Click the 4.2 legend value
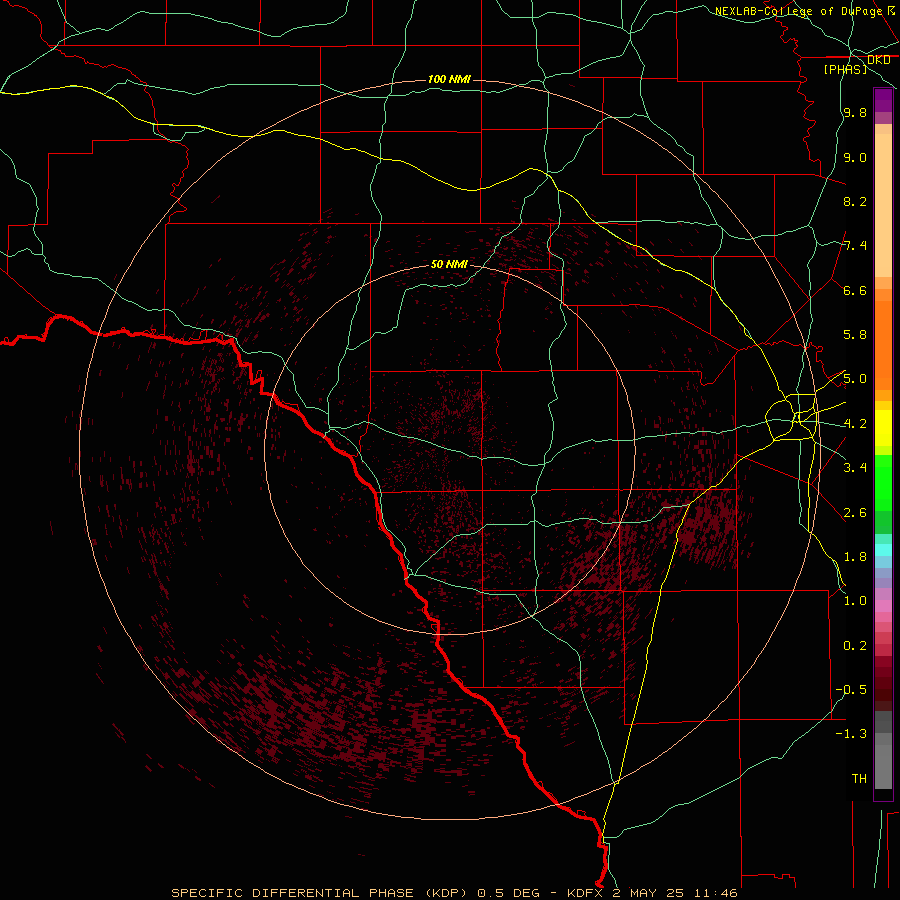Viewport: 900px width, 900px height. pyautogui.click(x=855, y=424)
